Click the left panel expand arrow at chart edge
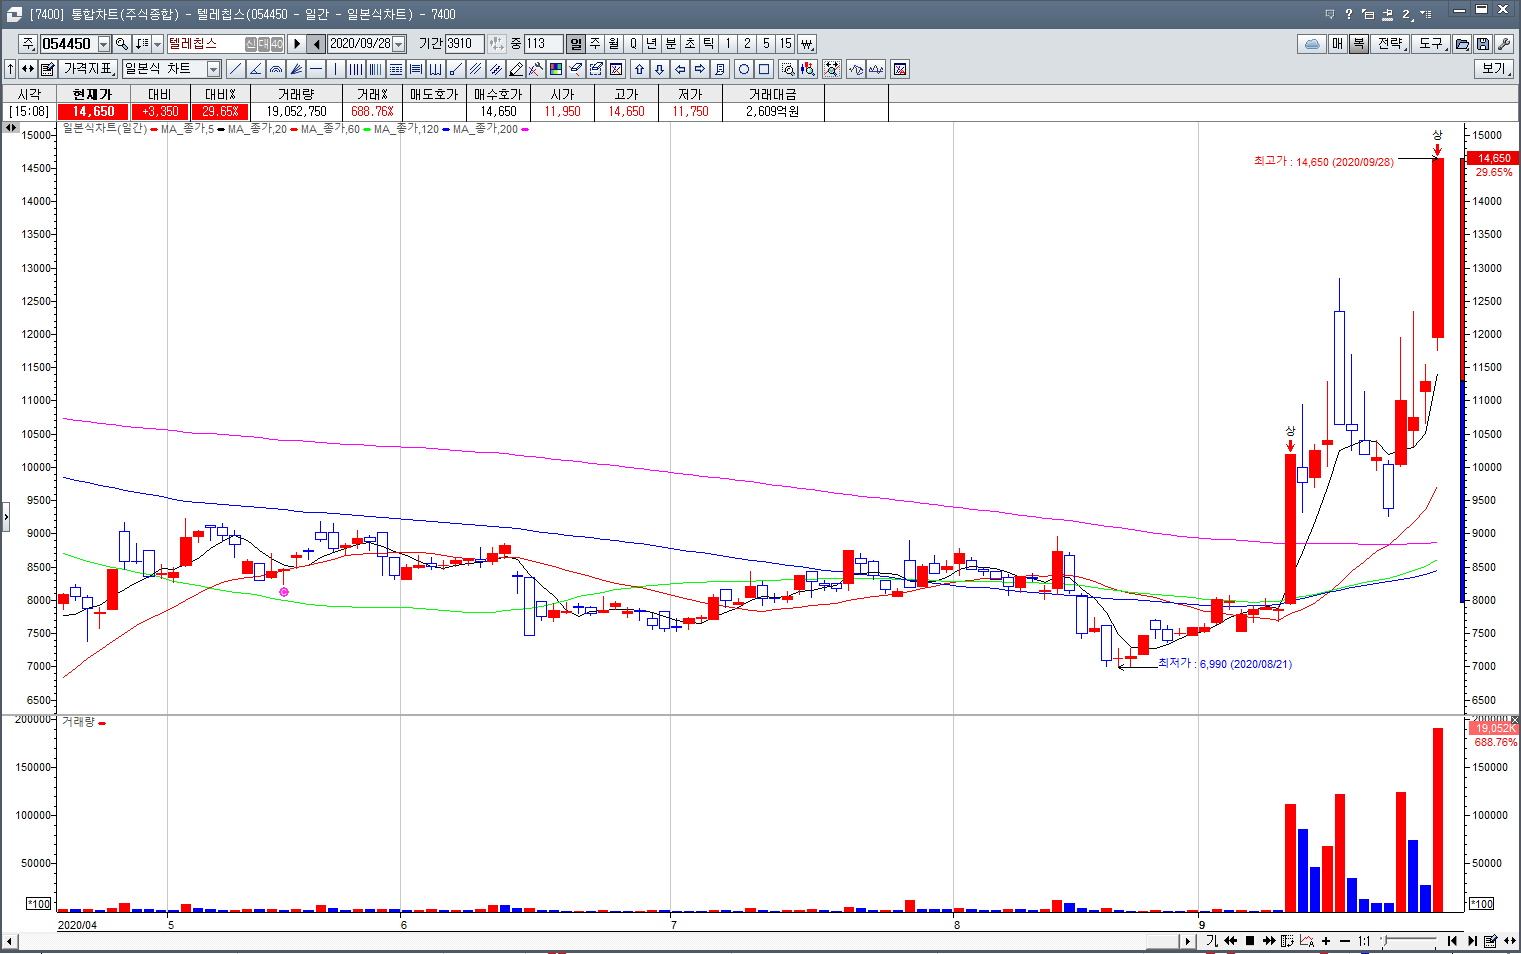 click(5, 517)
